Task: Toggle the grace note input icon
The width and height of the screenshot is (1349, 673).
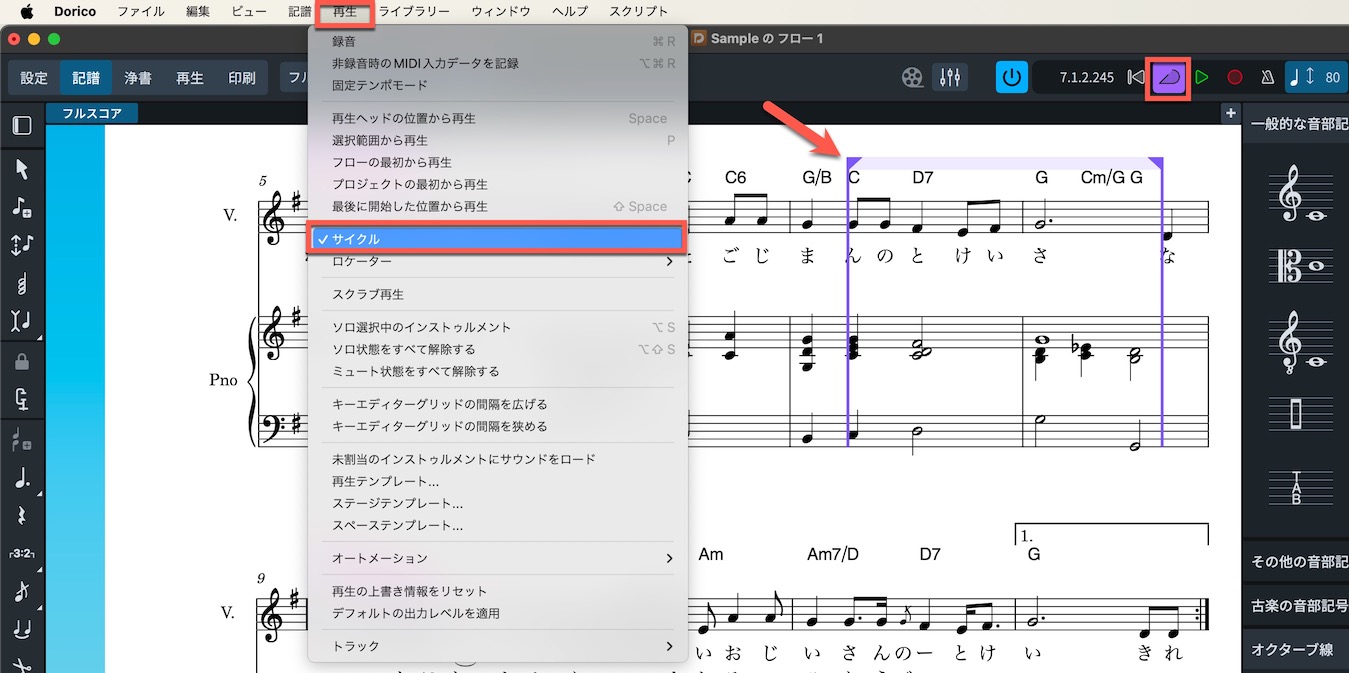Action: click(x=22, y=591)
